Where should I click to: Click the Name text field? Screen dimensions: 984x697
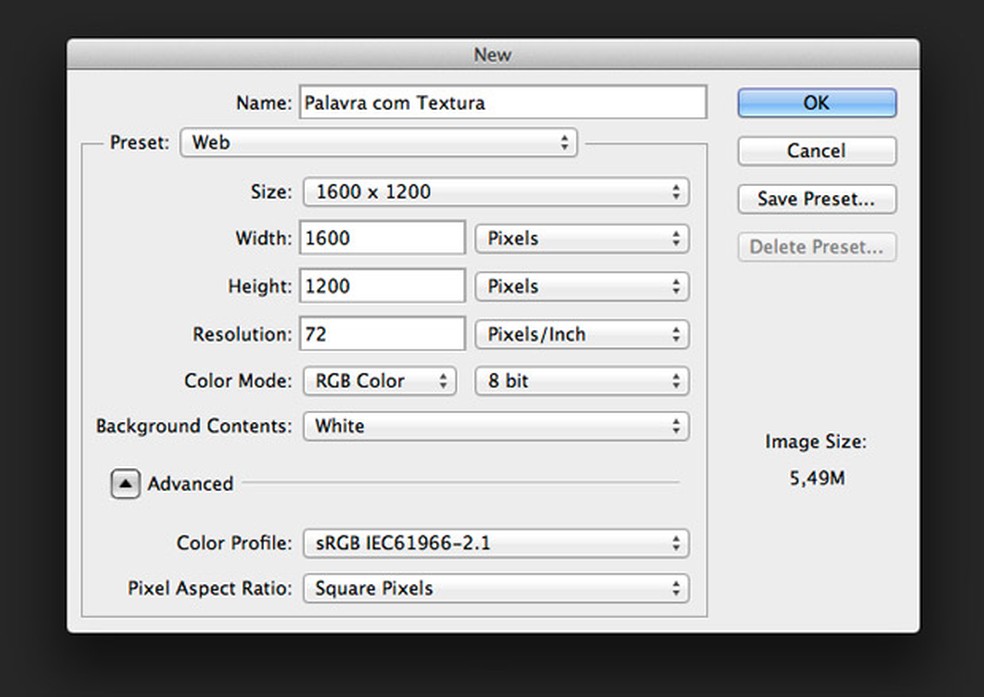[502, 103]
